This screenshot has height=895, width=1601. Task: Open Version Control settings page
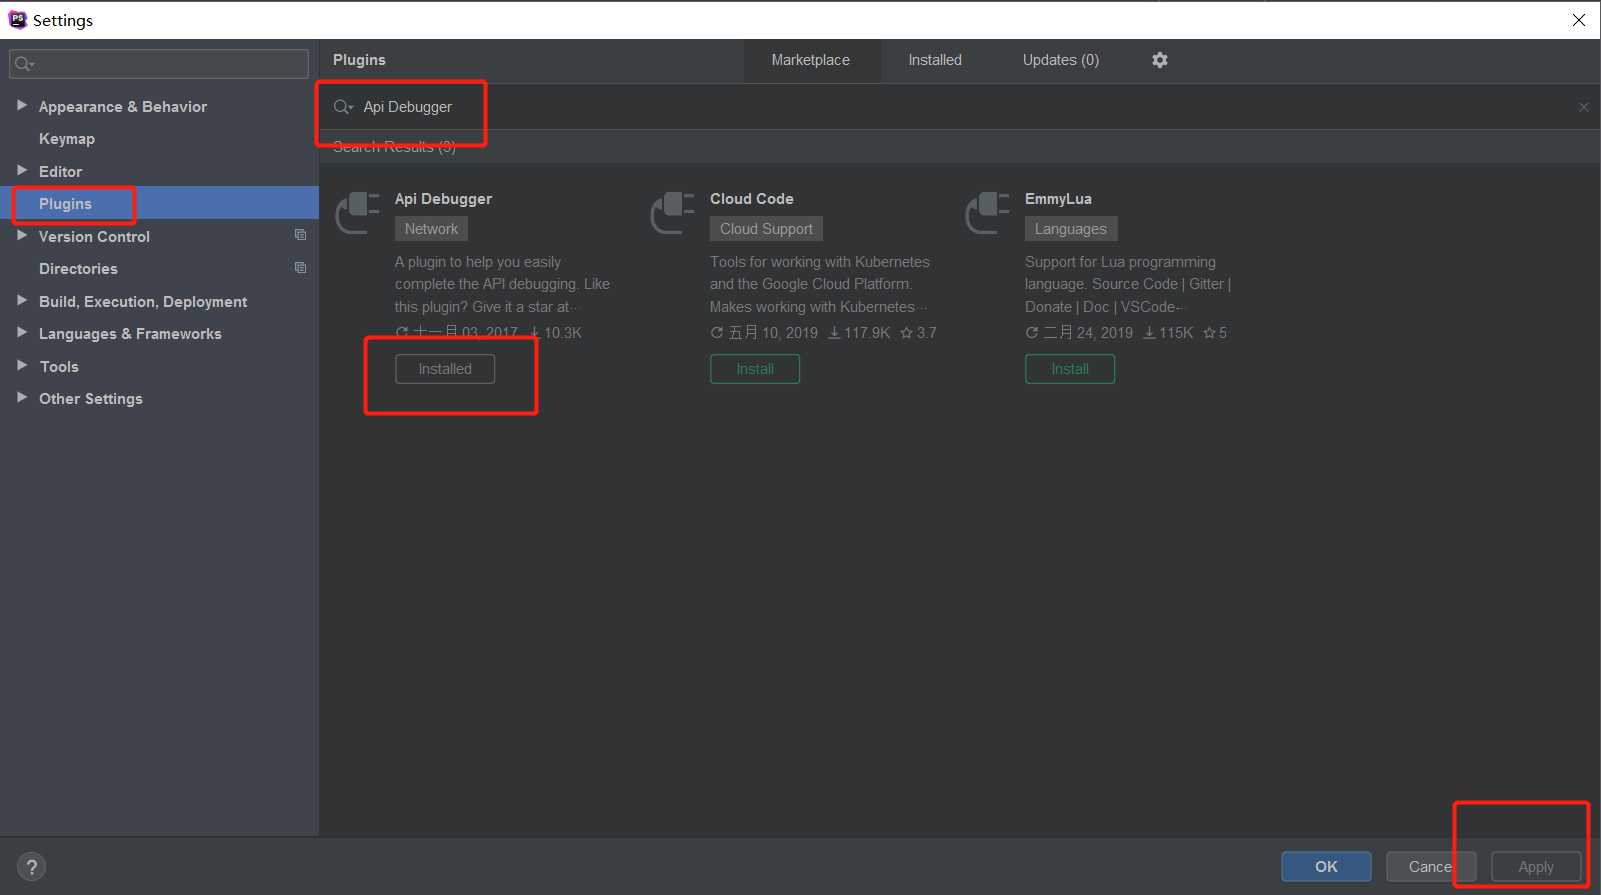tap(94, 237)
